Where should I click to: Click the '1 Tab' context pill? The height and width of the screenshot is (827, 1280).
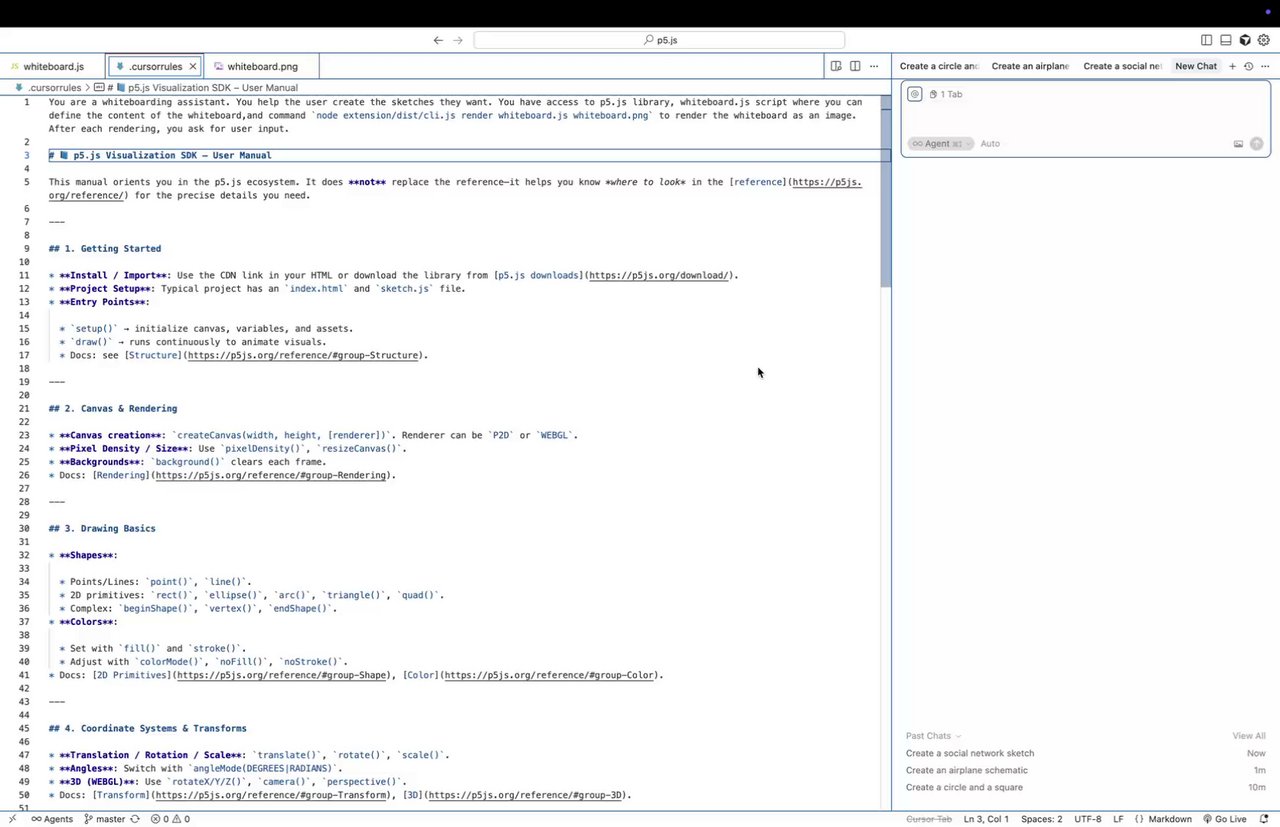point(946,94)
